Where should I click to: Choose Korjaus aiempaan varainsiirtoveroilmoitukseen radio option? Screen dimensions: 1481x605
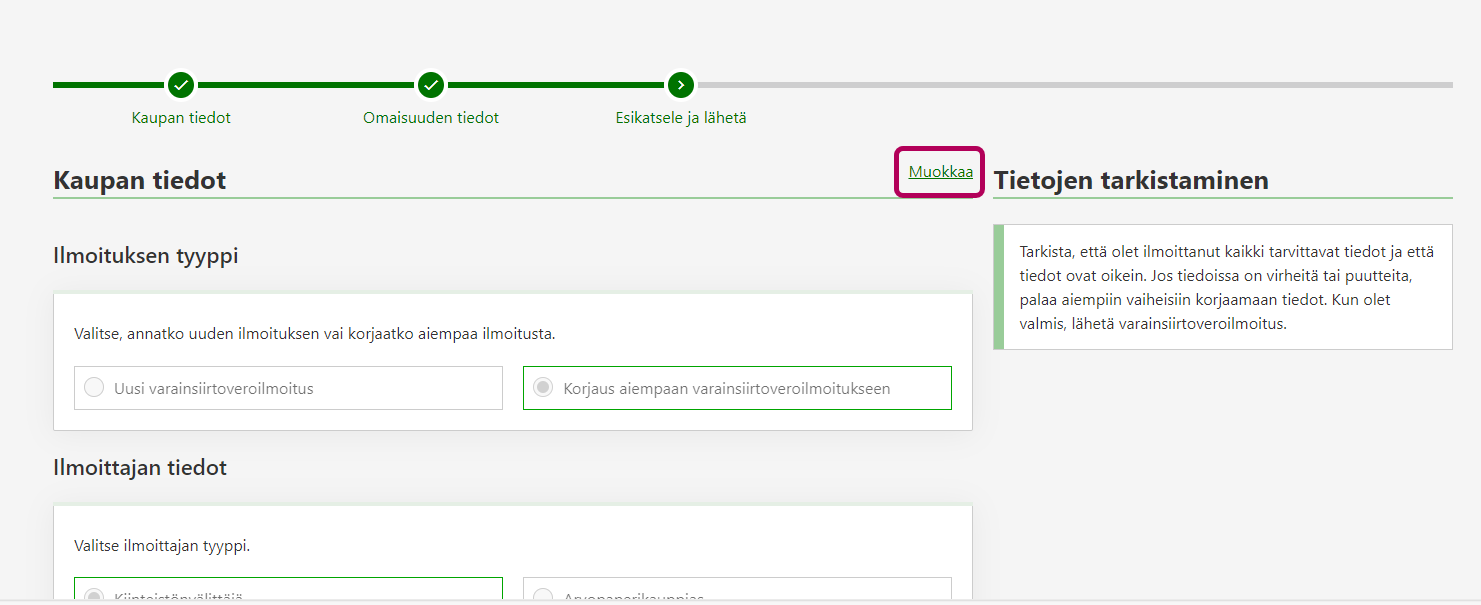[x=543, y=388]
